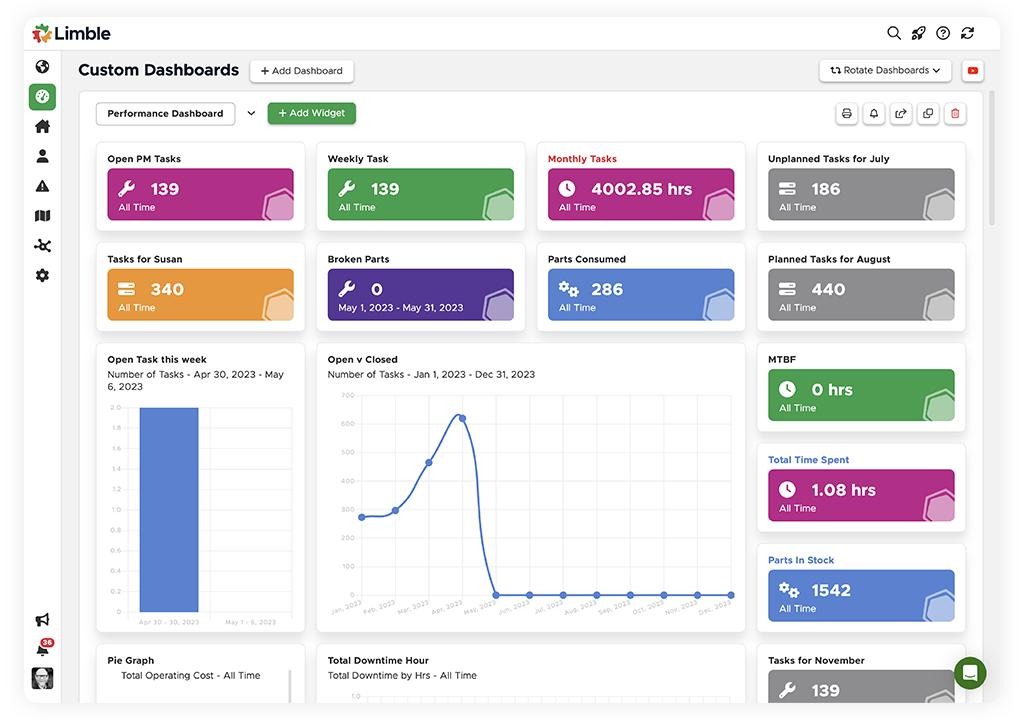Open the Unplanned Tasks for July tile

[861, 194]
